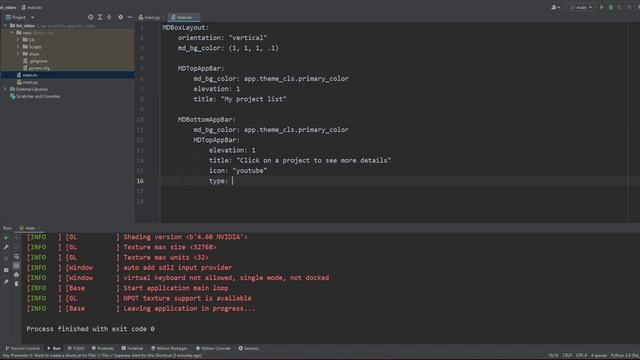Expand the Scripts folder

tap(18, 47)
